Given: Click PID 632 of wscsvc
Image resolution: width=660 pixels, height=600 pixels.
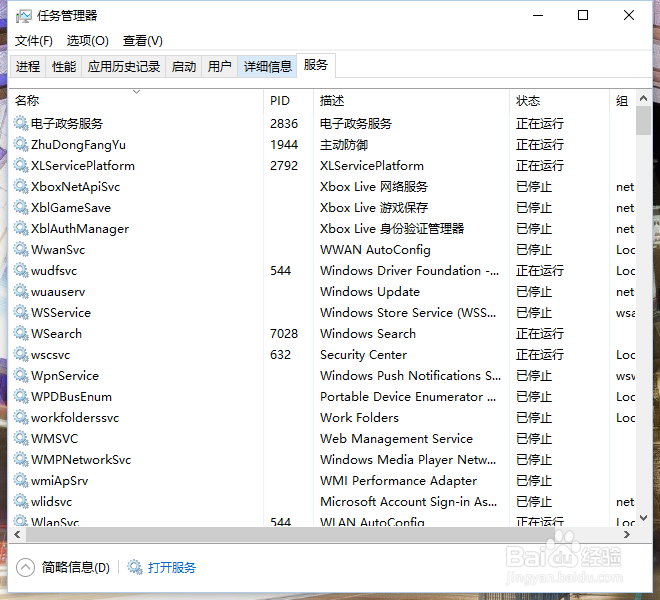Looking at the screenshot, I should [x=280, y=355].
